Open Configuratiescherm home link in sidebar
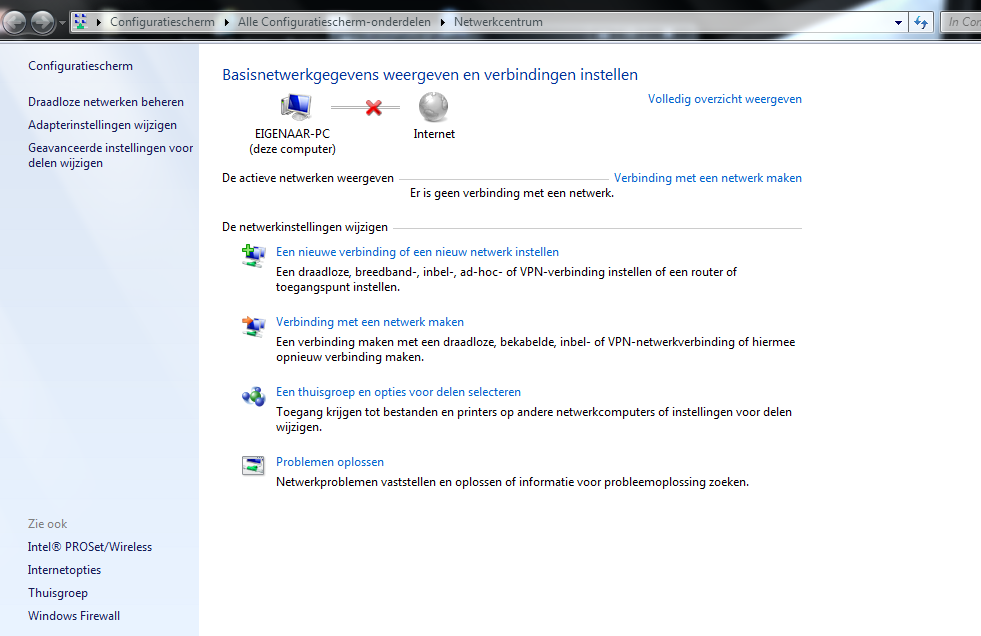Image resolution: width=981 pixels, height=636 pixels. point(80,66)
